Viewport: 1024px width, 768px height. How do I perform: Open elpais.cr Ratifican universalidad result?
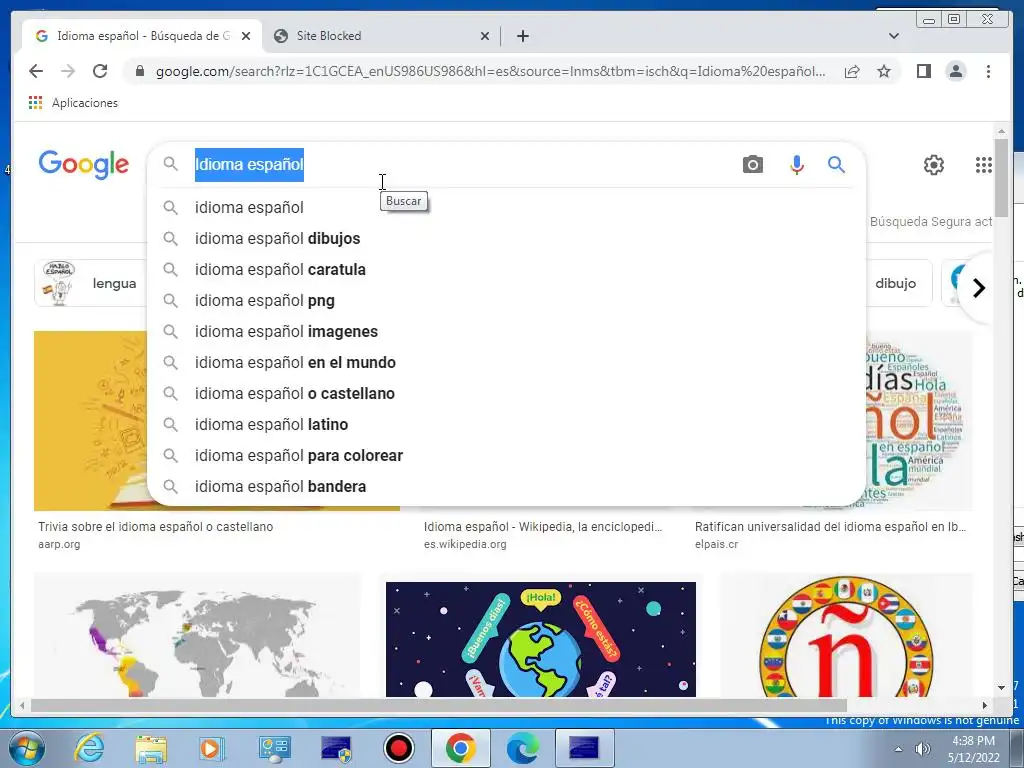tap(830, 527)
